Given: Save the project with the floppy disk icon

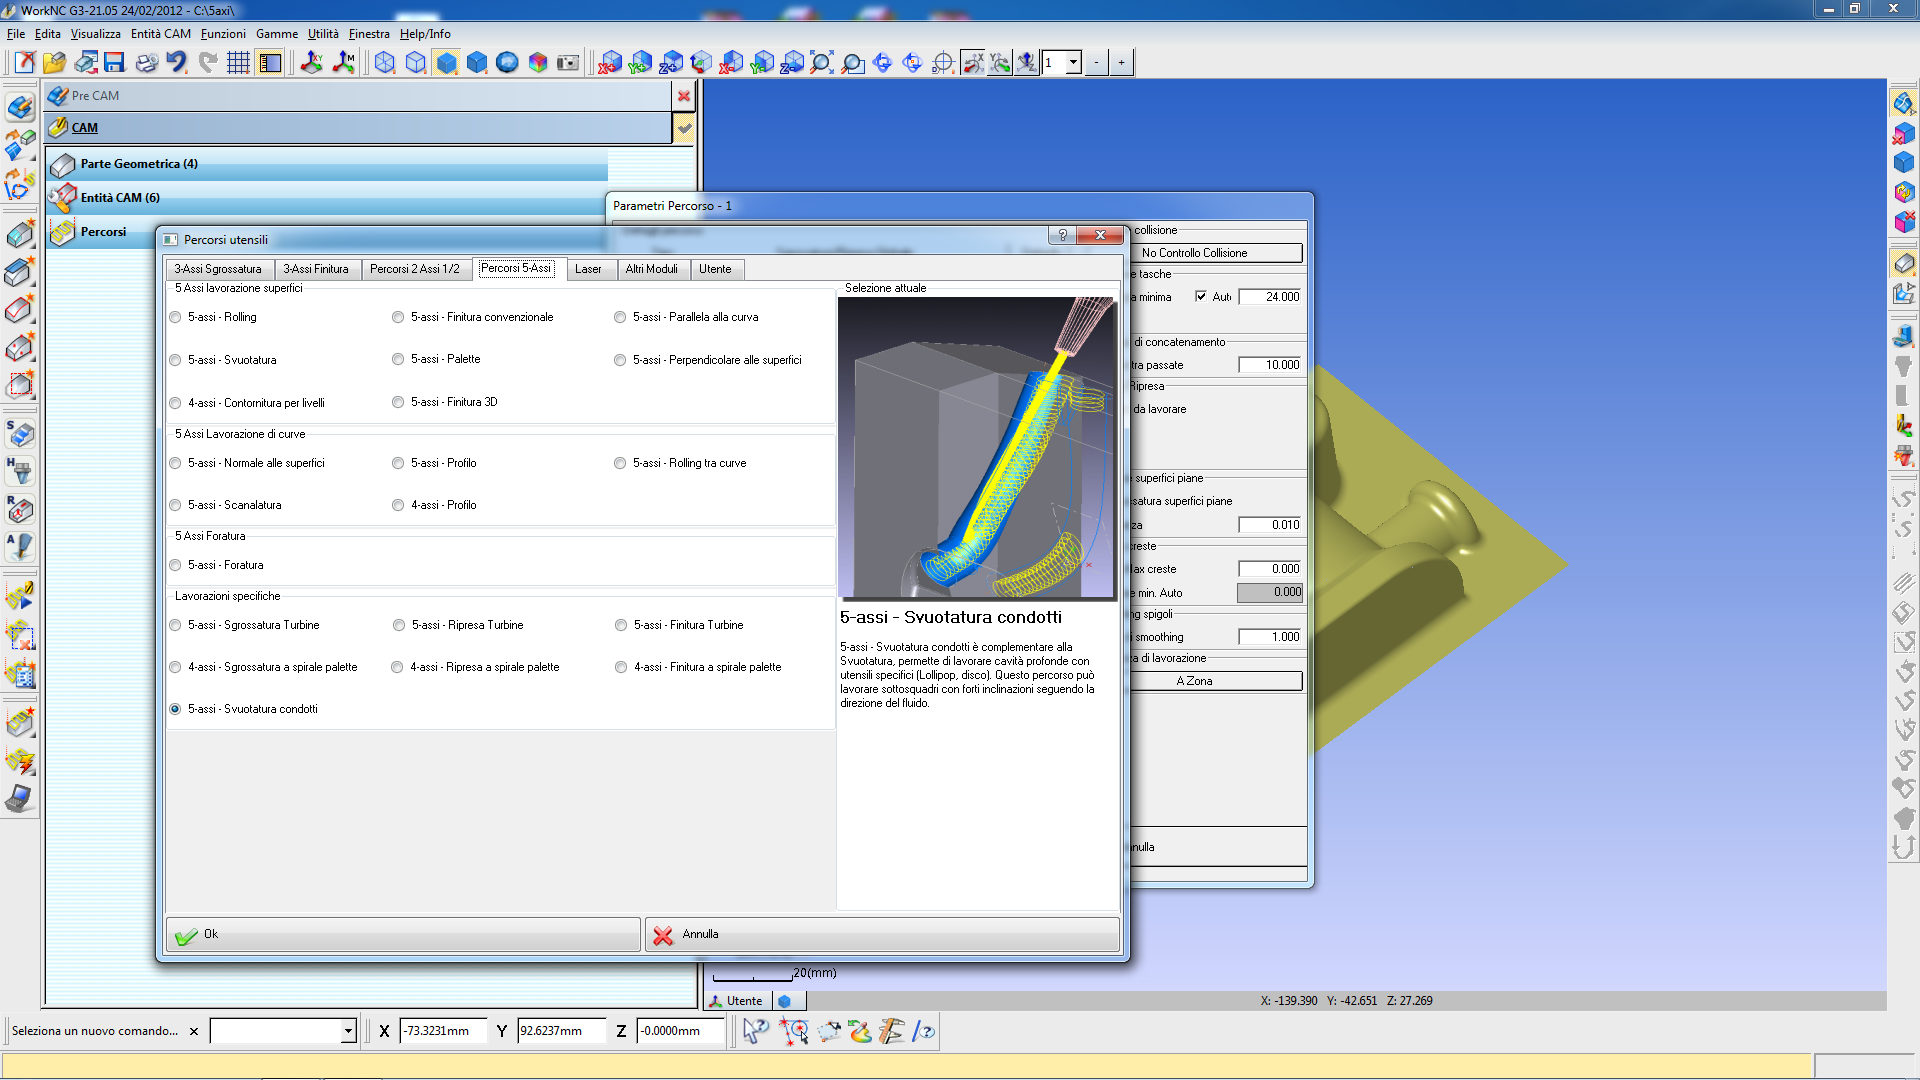Looking at the screenshot, I should click(115, 63).
